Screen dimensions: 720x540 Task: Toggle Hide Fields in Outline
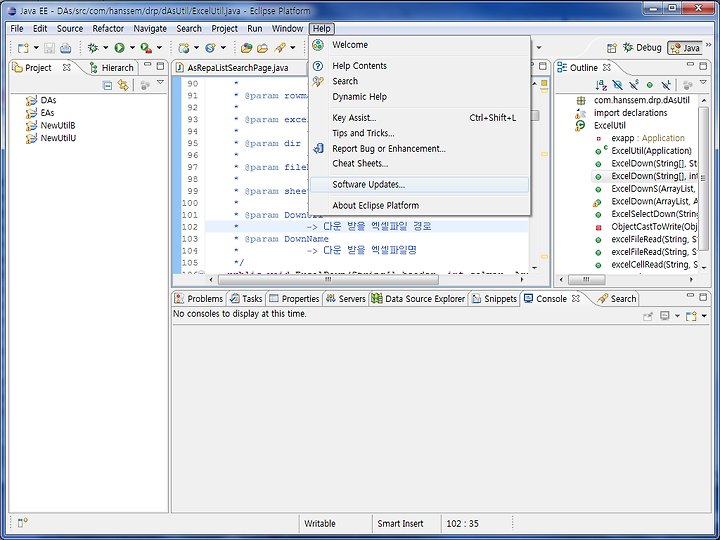(x=618, y=85)
